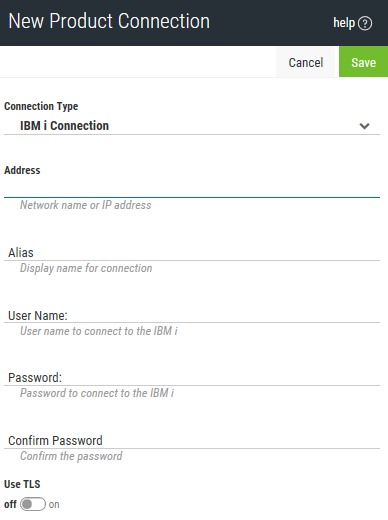Click the Address heading label
The image size is (388, 520).
(x=22, y=170)
